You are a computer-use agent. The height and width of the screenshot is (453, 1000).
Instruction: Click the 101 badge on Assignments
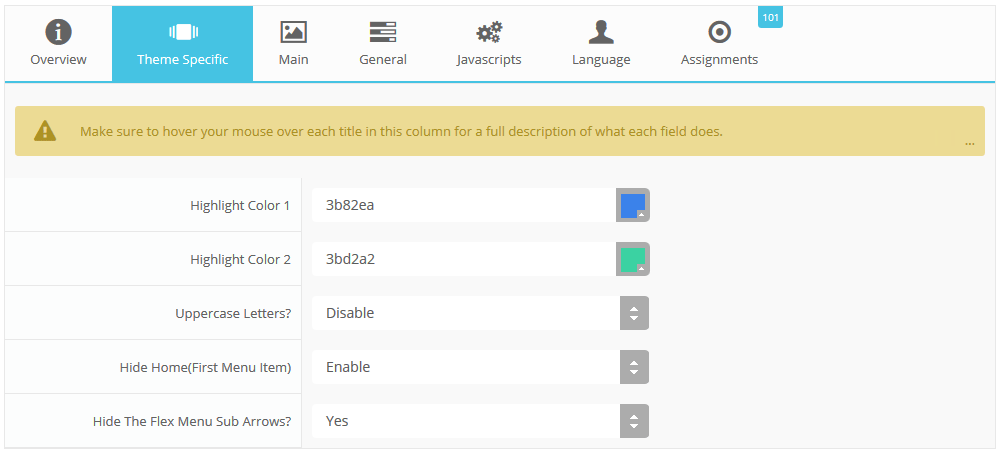tap(770, 17)
